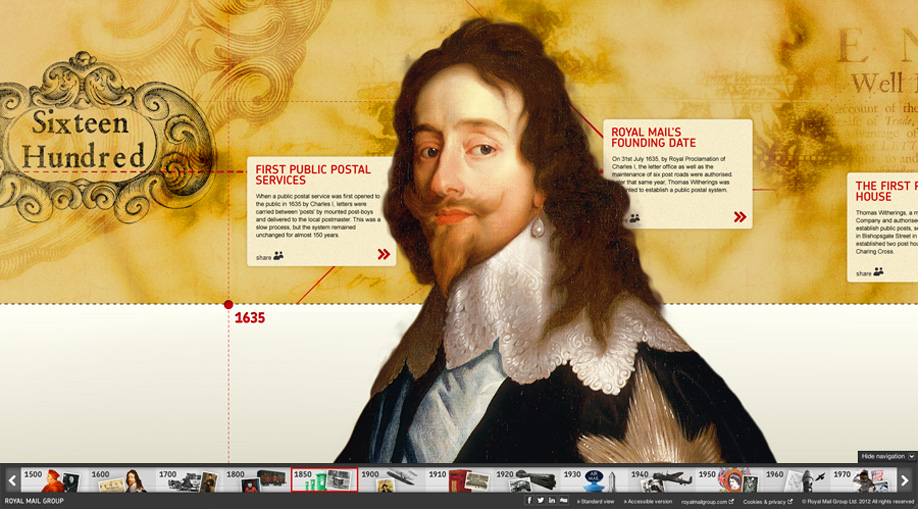This screenshot has height=509, width=918.
Task: Click the Facebook icon in the footer
Action: point(529,500)
